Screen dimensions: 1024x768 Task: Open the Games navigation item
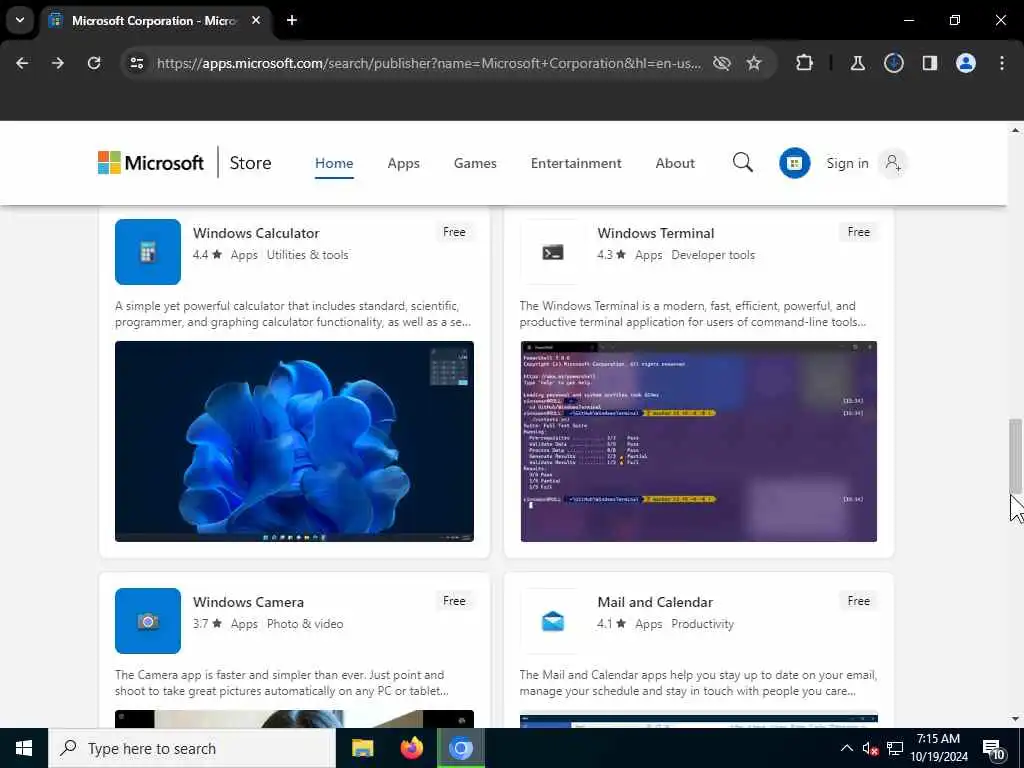coord(475,163)
